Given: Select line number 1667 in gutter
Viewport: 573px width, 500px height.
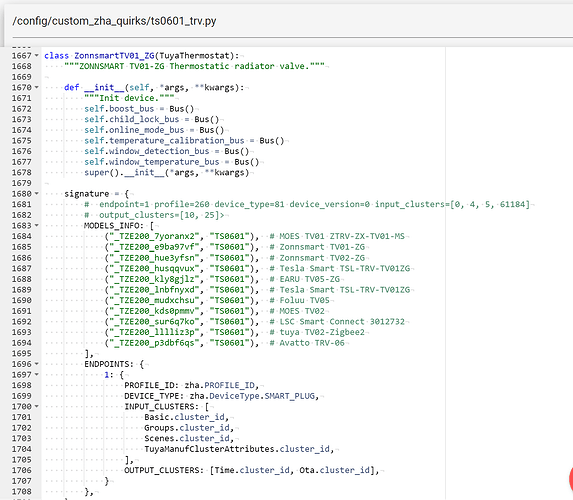Looking at the screenshot, I should 22,56.
